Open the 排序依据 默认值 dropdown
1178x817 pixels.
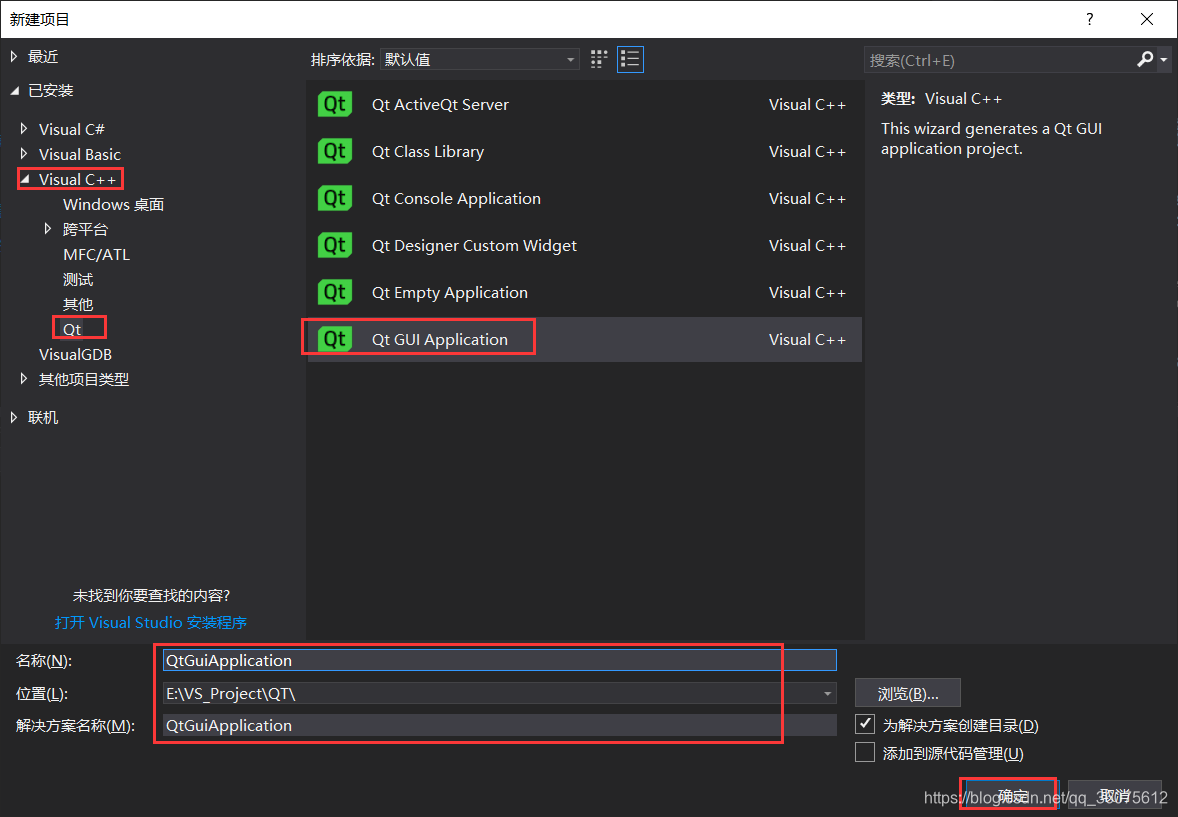479,59
